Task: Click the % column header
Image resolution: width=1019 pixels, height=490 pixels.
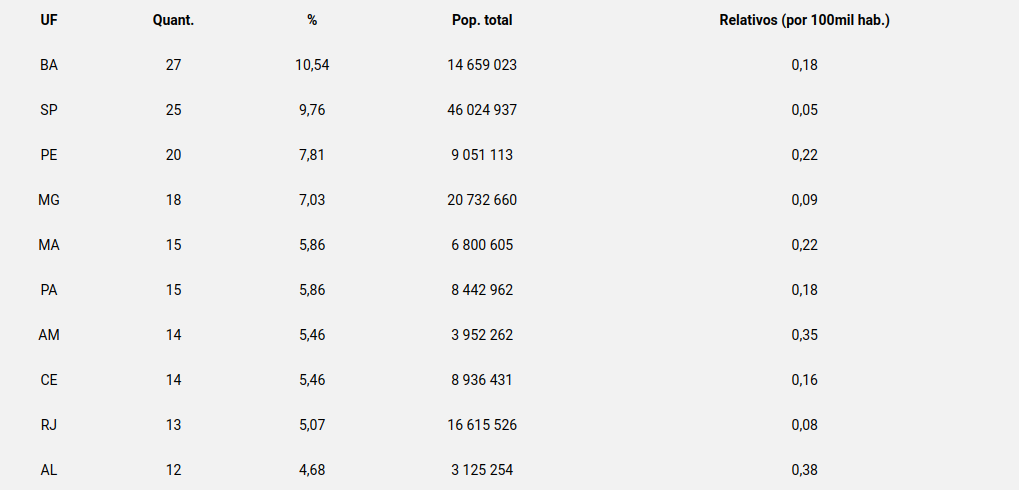Action: pyautogui.click(x=312, y=20)
